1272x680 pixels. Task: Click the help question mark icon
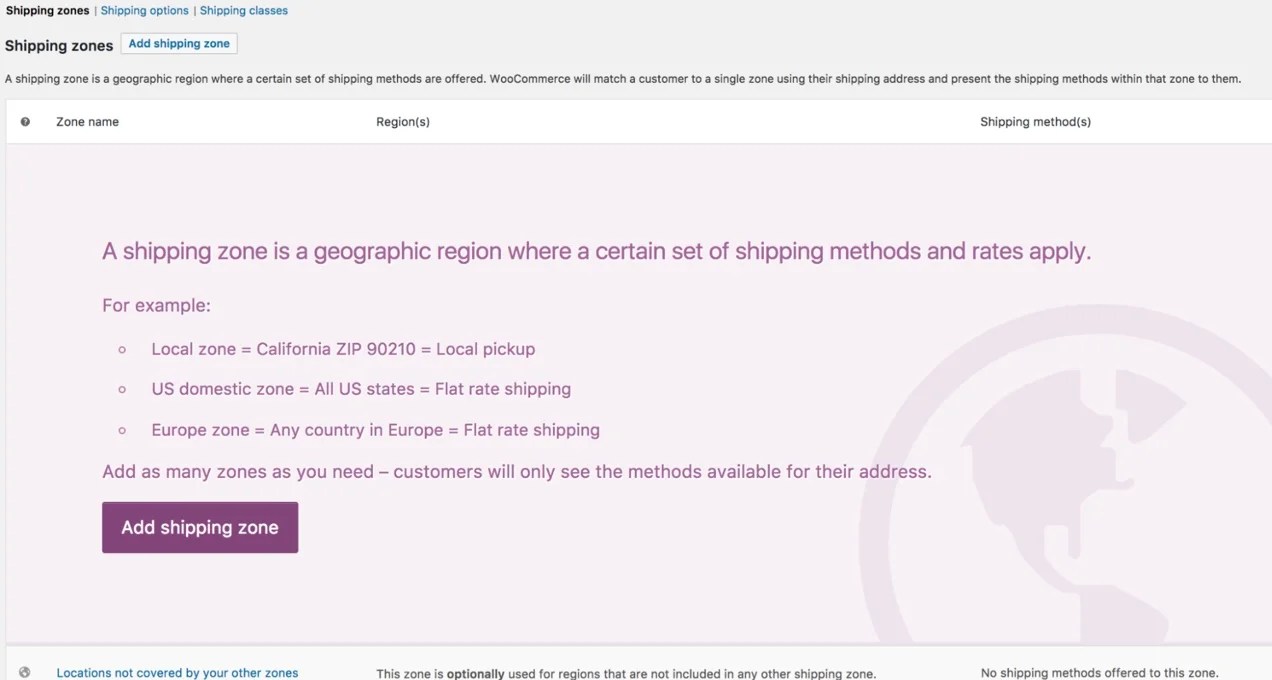[x=25, y=121]
